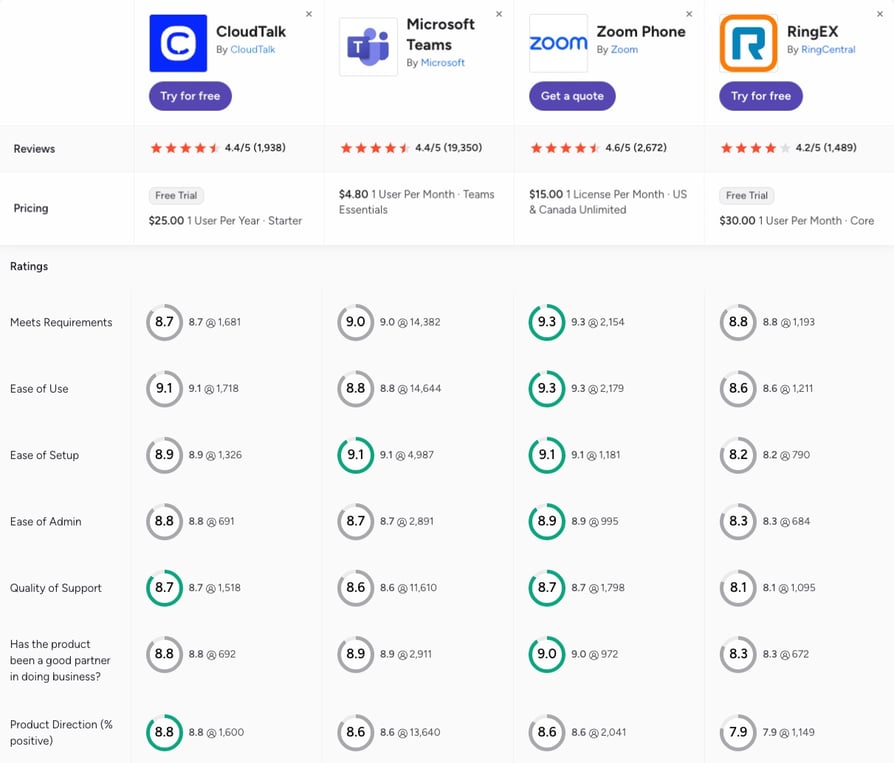The width and height of the screenshot is (894, 763).
Task: Click CloudTalk's star rating
Action: coord(184,148)
